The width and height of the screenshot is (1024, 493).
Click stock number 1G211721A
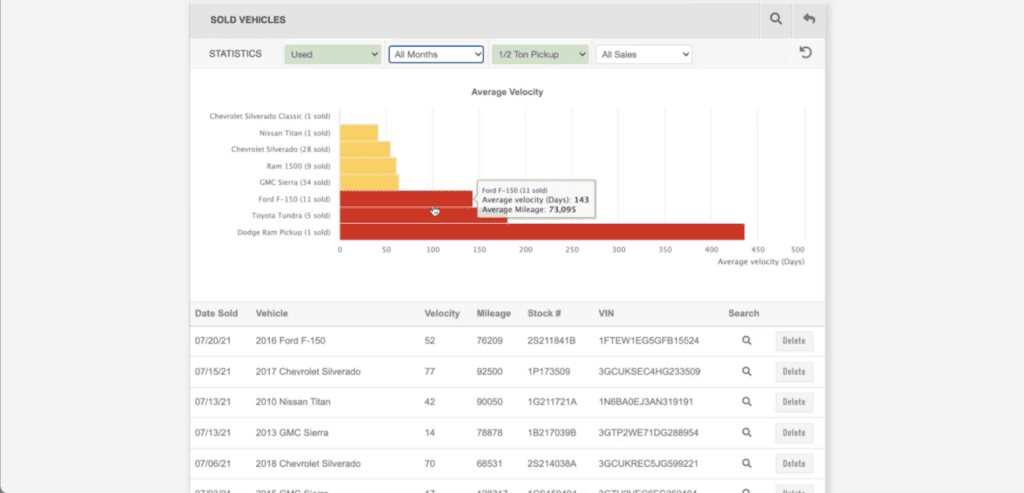(x=552, y=402)
